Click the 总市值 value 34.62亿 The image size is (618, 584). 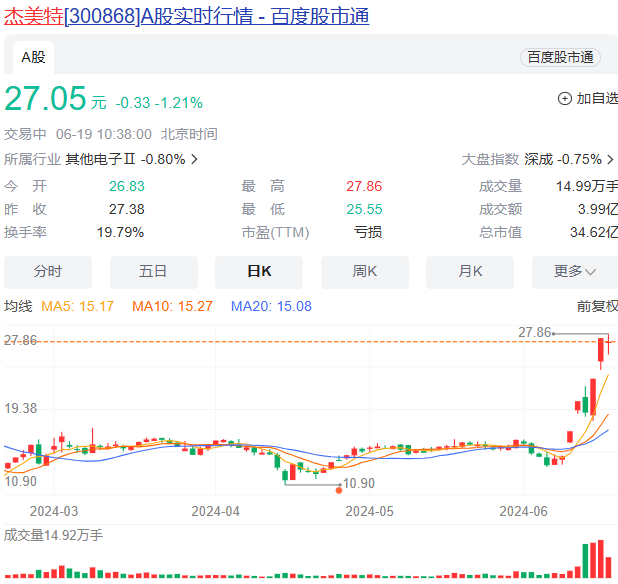tap(594, 232)
